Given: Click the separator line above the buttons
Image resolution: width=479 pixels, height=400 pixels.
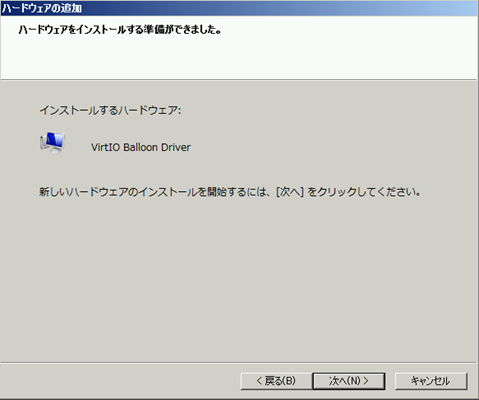Looking at the screenshot, I should point(239,362).
